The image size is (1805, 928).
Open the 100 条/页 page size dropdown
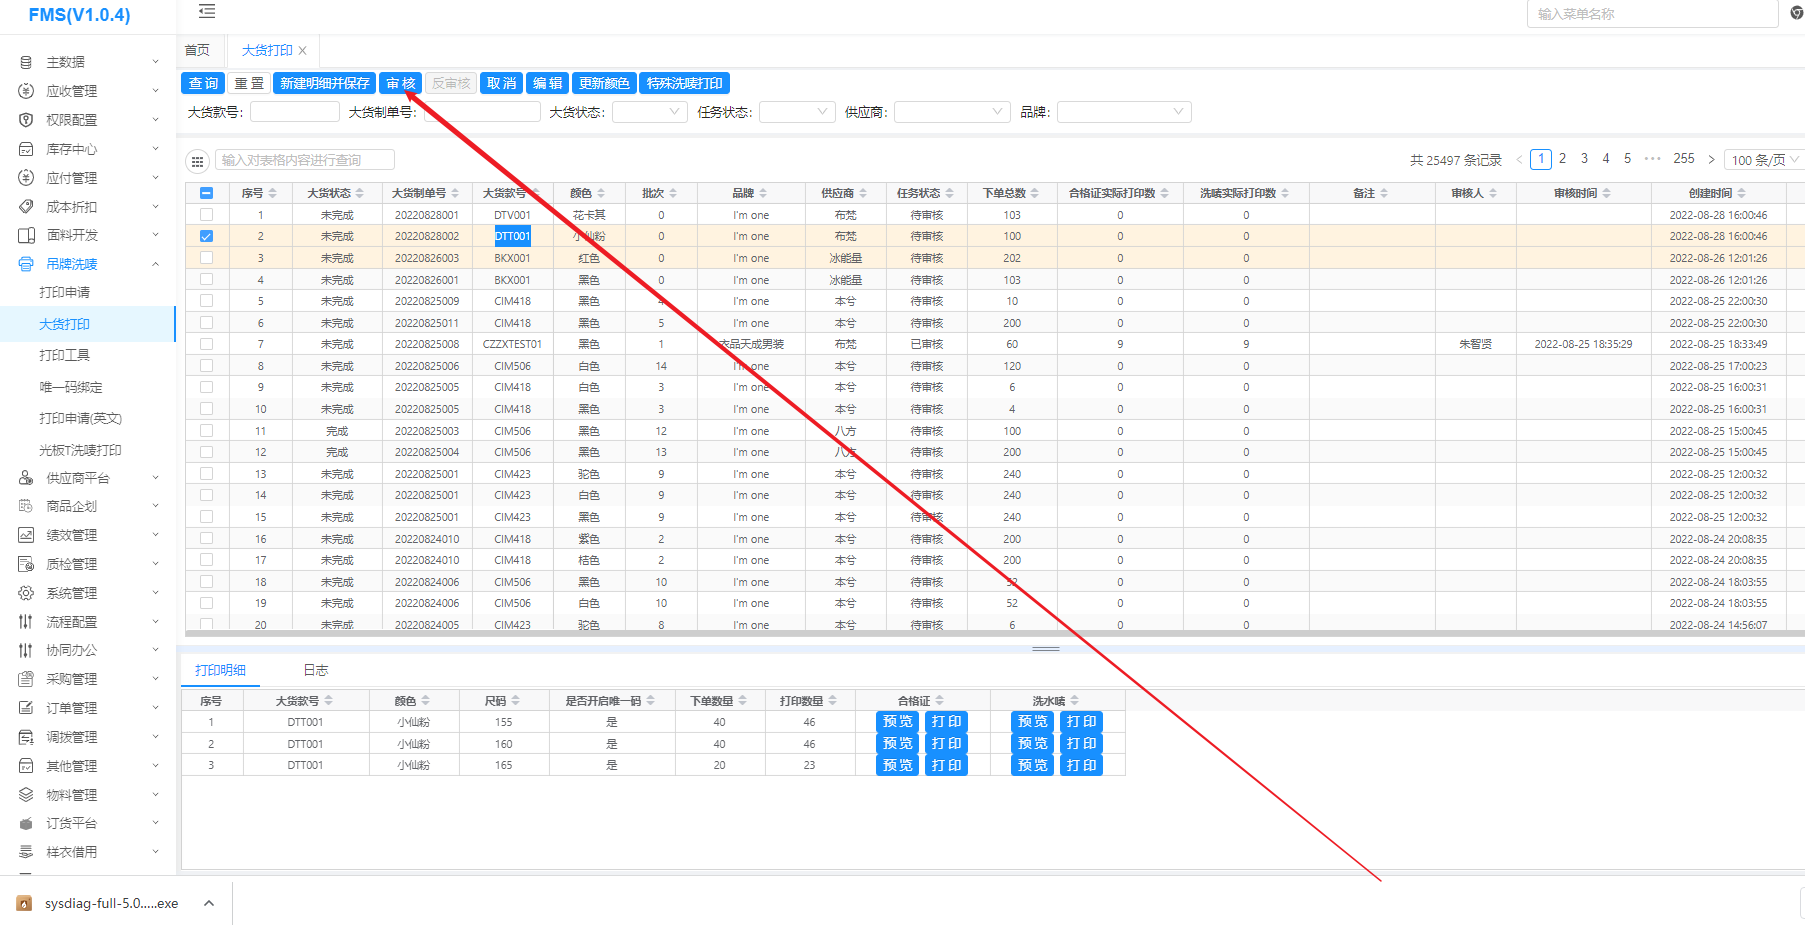click(1764, 160)
